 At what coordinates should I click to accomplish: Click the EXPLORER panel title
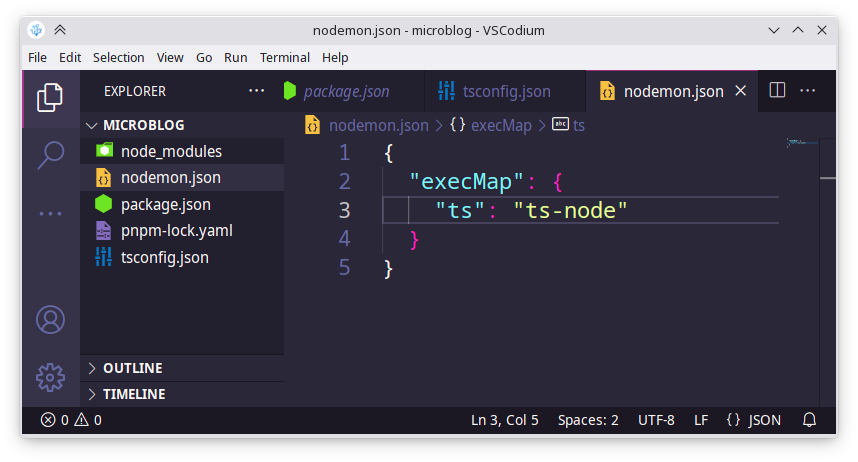tap(135, 91)
